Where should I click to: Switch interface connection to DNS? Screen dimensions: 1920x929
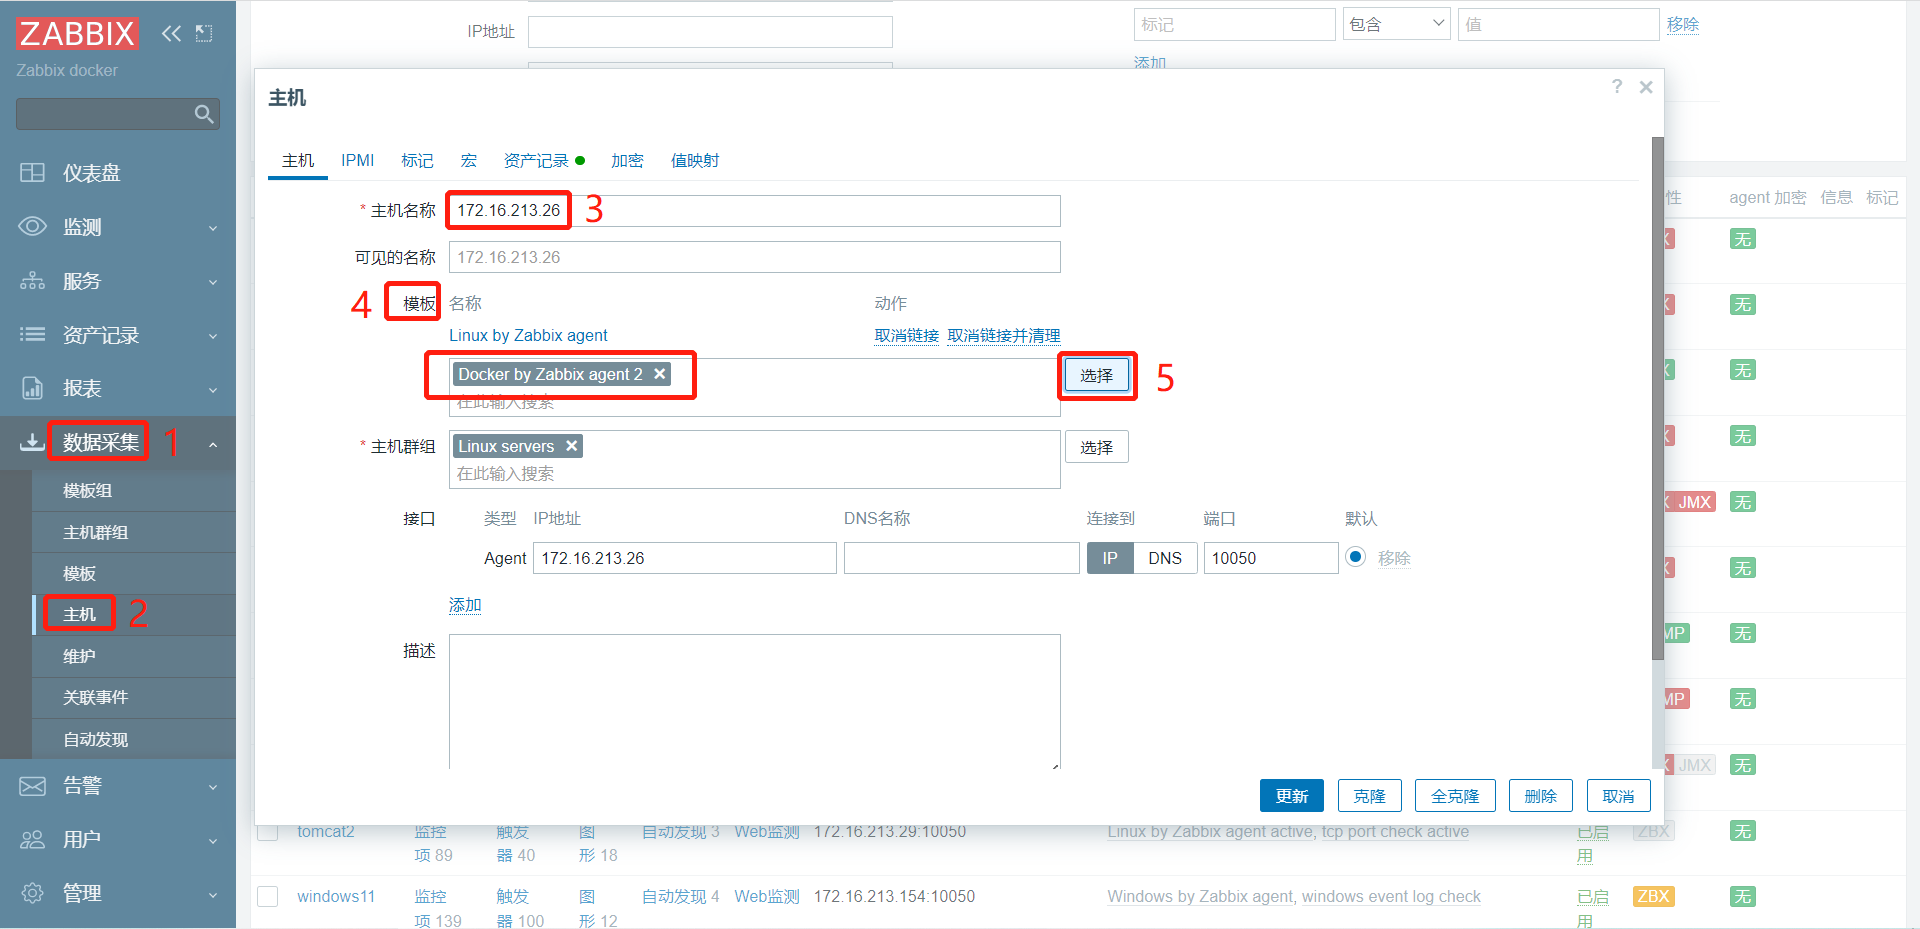1165,558
